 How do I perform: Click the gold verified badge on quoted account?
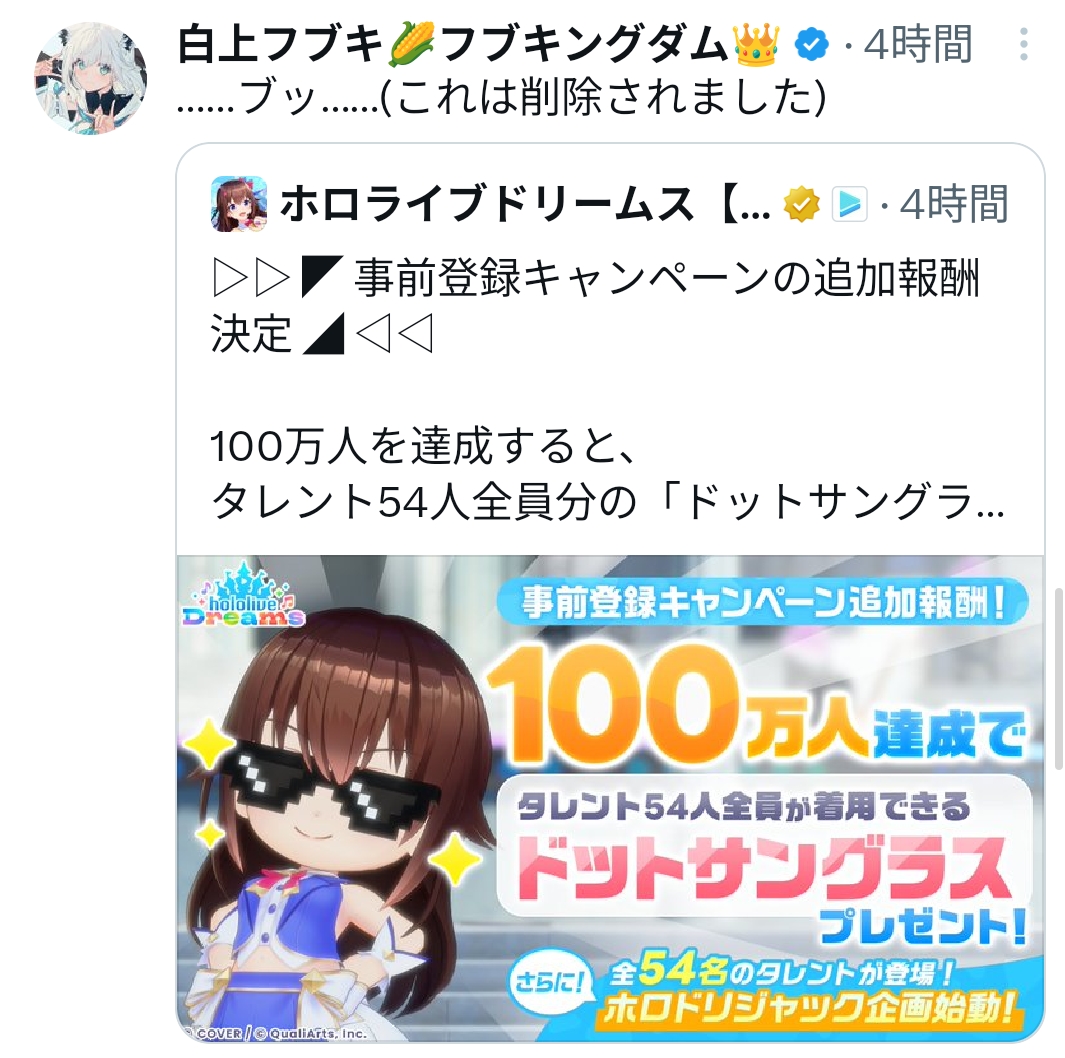coord(801,204)
